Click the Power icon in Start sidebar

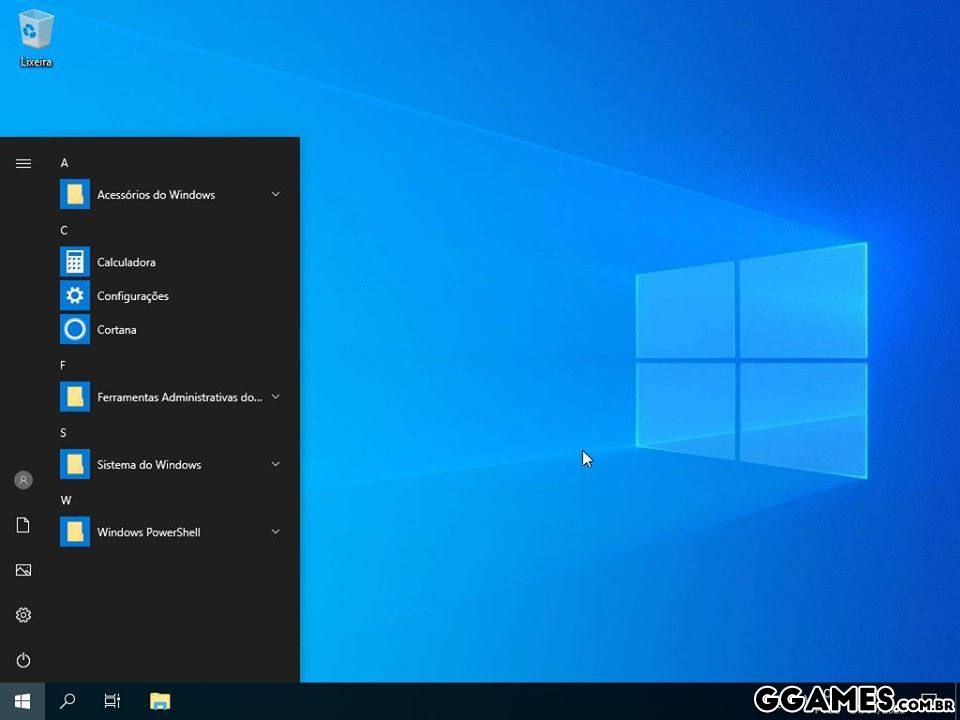(23, 660)
